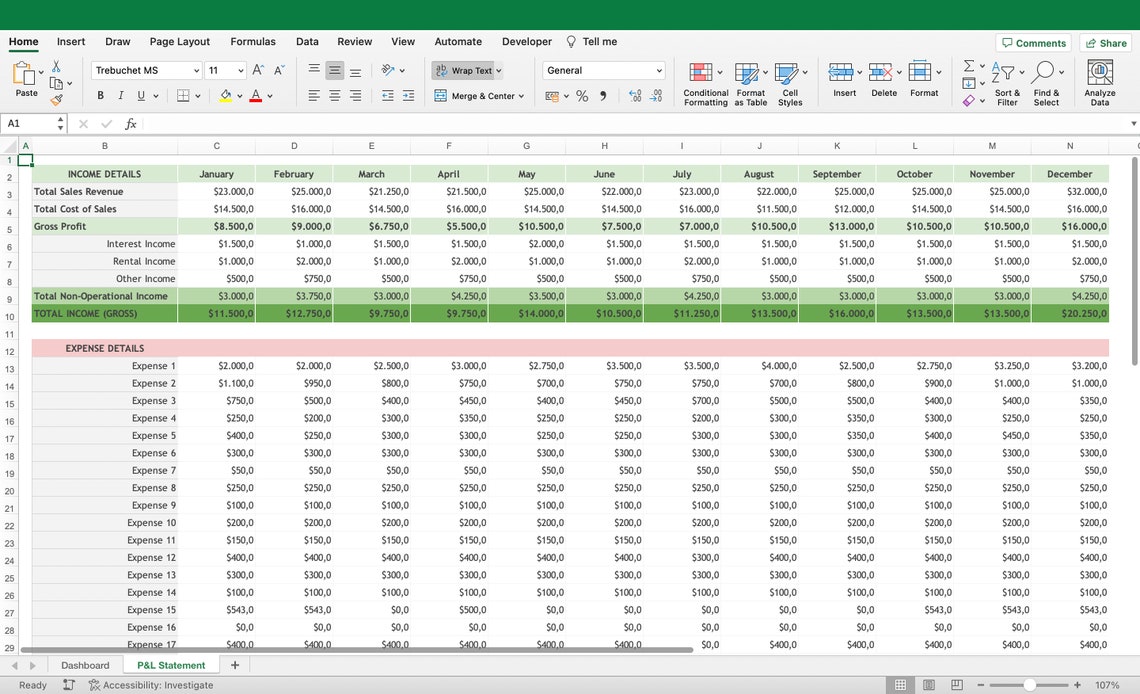Click the Format cells icon
Viewport: 1140px width, 694px height.
click(920, 72)
